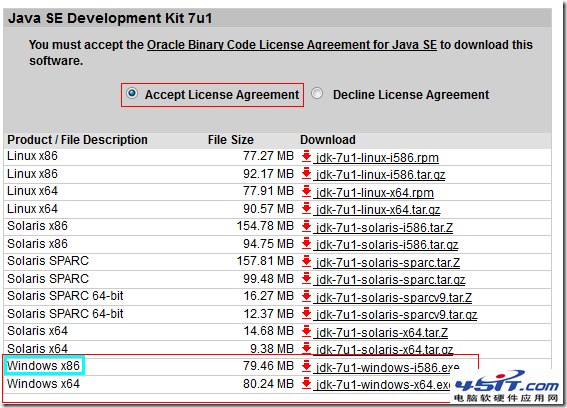Select Decline License Agreement radio button

[317, 93]
